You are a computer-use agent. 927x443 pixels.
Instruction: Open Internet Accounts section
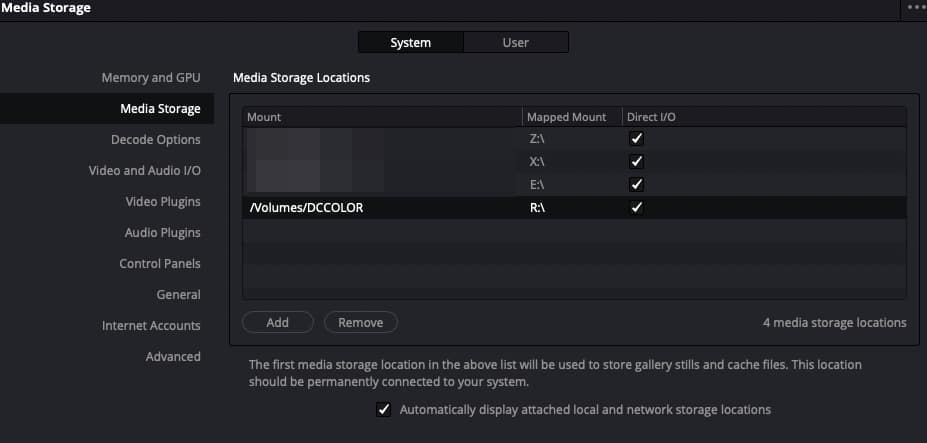click(151, 325)
